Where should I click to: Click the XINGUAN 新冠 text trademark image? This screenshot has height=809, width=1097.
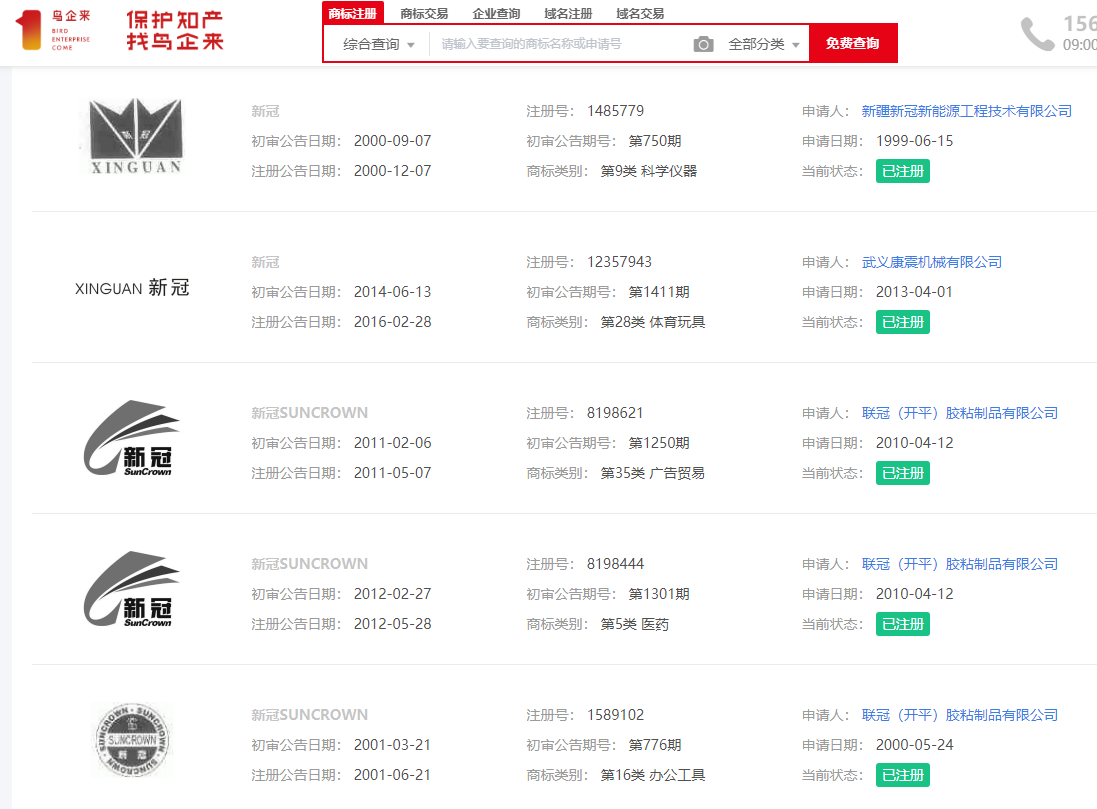coord(132,288)
